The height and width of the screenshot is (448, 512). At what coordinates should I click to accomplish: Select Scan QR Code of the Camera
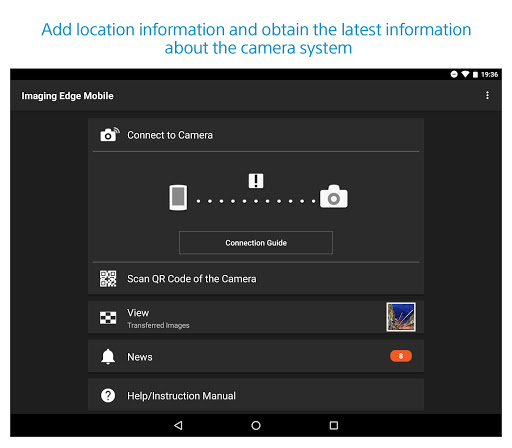coord(256,279)
